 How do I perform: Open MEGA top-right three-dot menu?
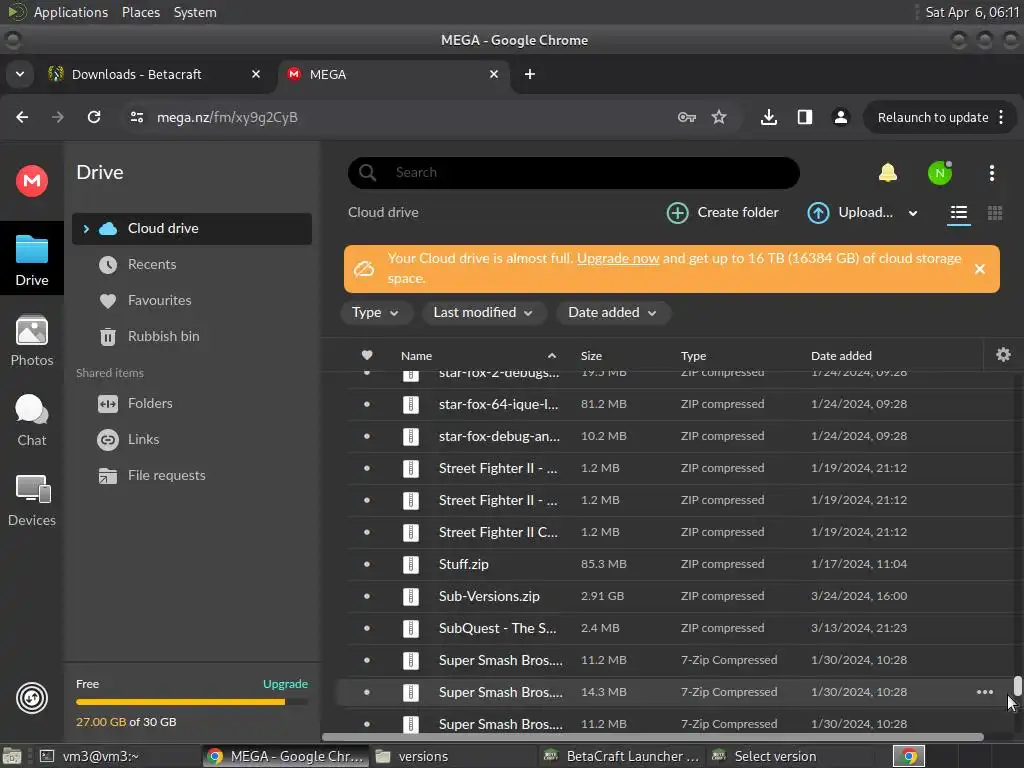991,173
